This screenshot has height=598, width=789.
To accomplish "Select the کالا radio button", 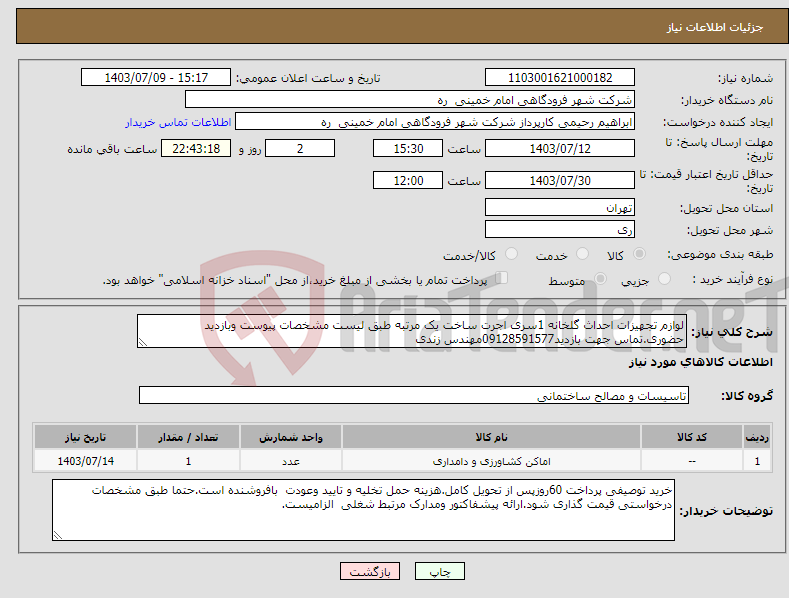I will pos(639,254).
